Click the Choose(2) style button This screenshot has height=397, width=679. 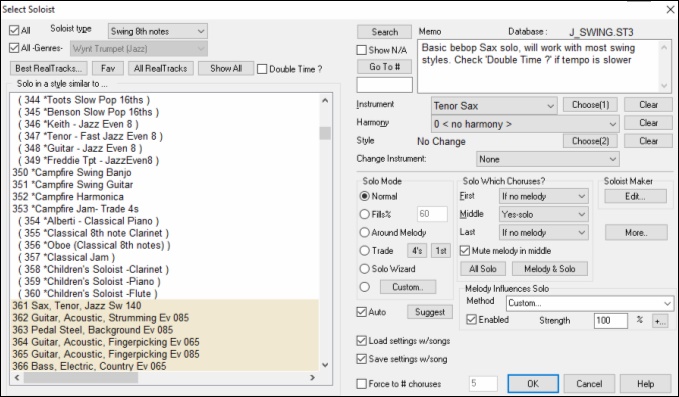591,141
